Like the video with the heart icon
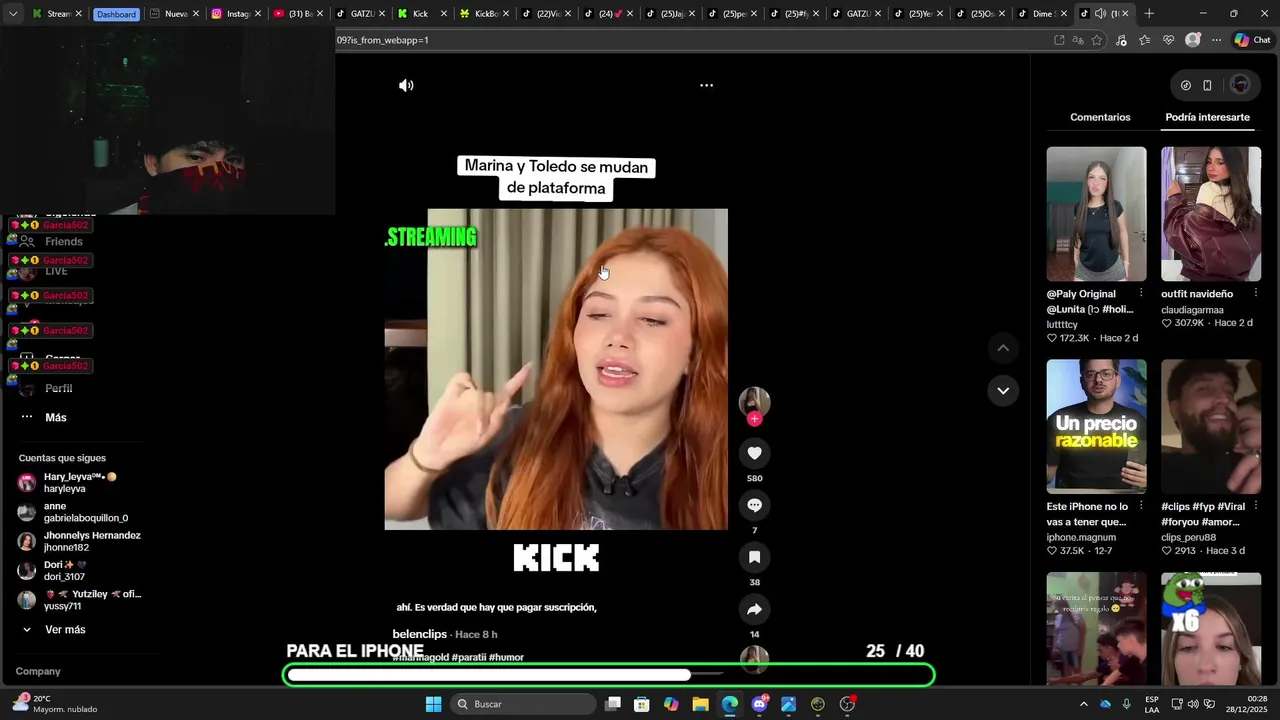The height and width of the screenshot is (720, 1280). click(x=754, y=453)
